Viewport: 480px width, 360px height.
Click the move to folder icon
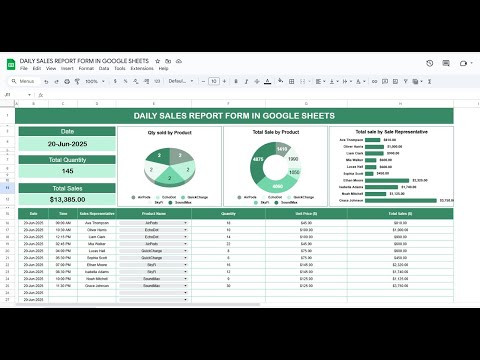168,61
